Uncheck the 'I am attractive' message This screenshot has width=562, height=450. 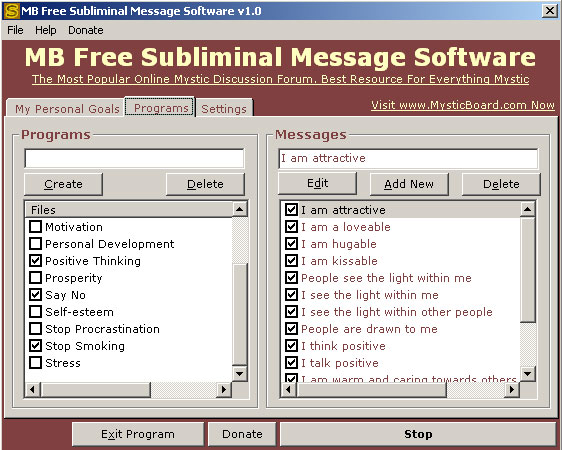tap(291, 210)
